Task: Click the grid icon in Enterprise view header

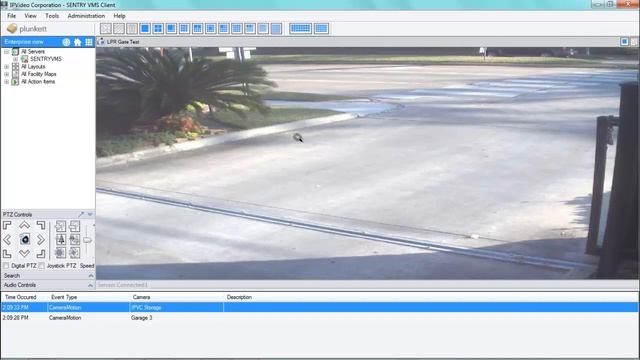Action: pyautogui.click(x=89, y=42)
